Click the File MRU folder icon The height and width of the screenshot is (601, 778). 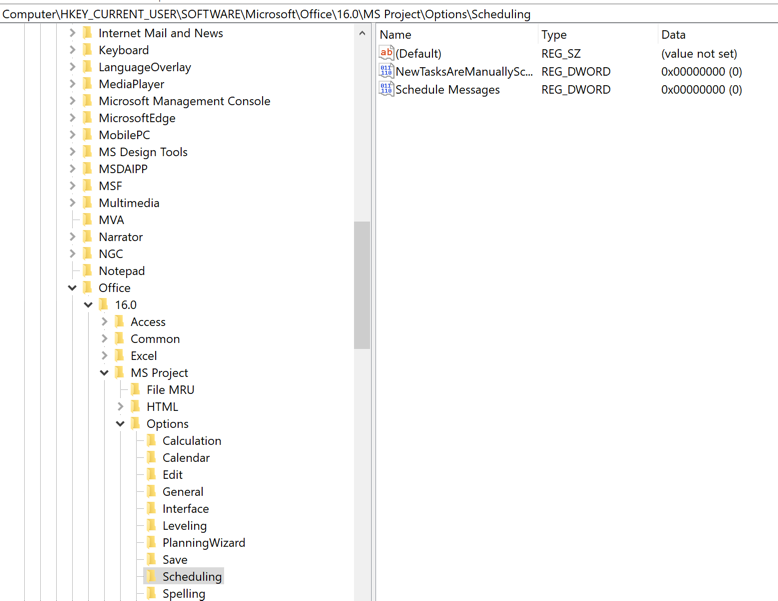(x=135, y=389)
